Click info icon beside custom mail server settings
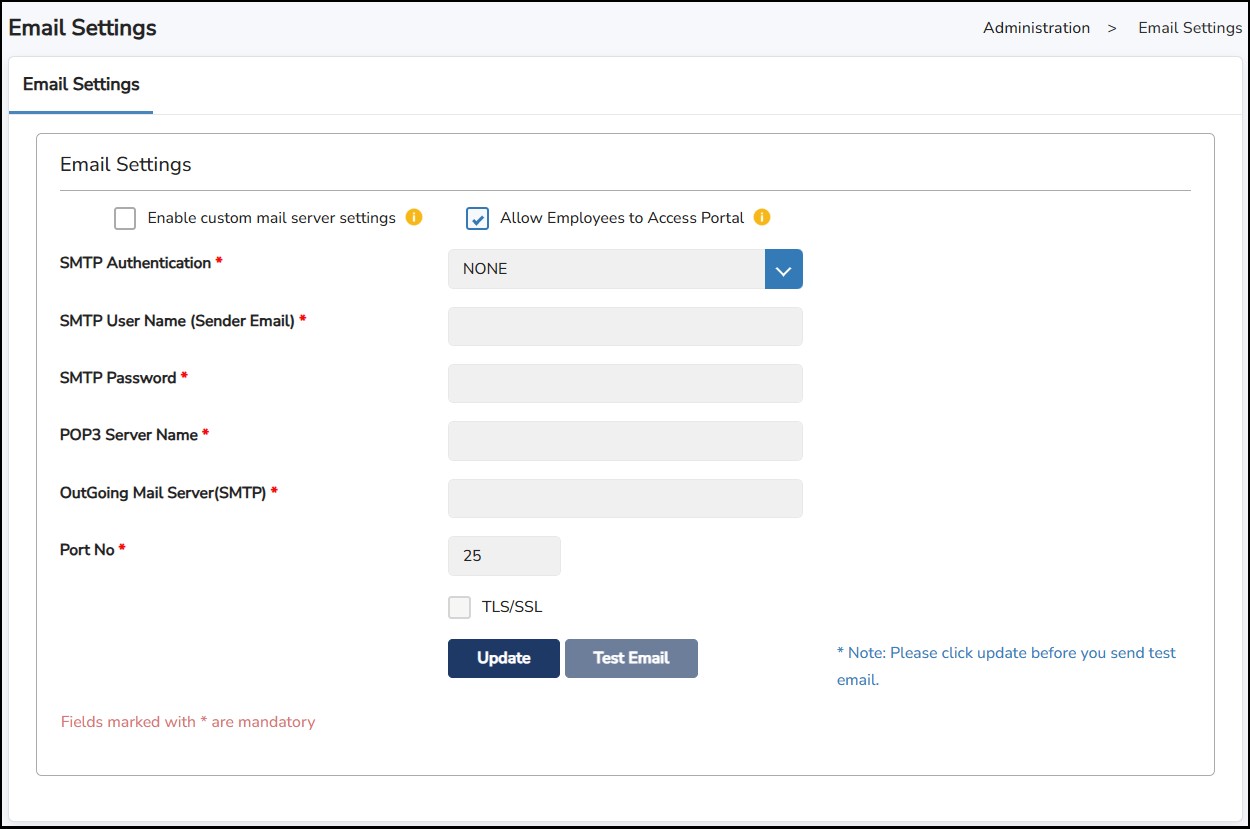The image size is (1250, 829). pos(414,217)
